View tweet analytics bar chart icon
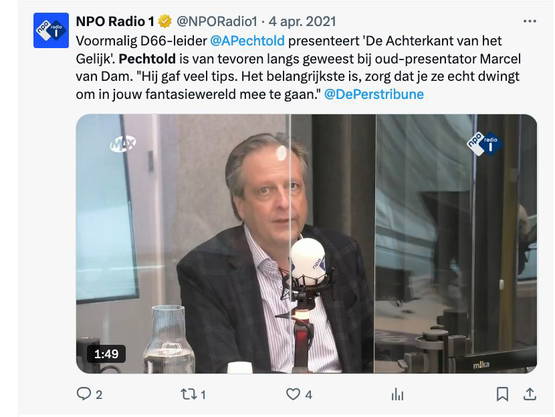This screenshot has width=555, height=417. tap(397, 394)
